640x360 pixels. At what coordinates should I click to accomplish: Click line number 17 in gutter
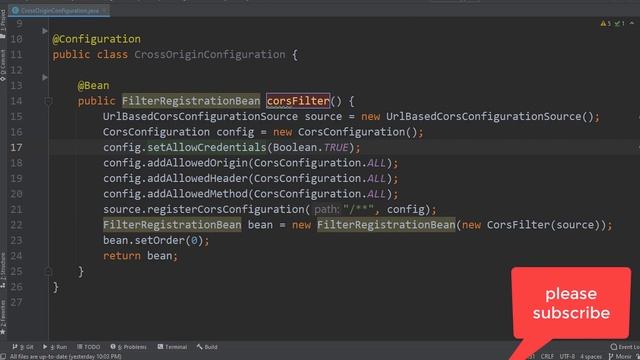pyautogui.click(x=16, y=147)
